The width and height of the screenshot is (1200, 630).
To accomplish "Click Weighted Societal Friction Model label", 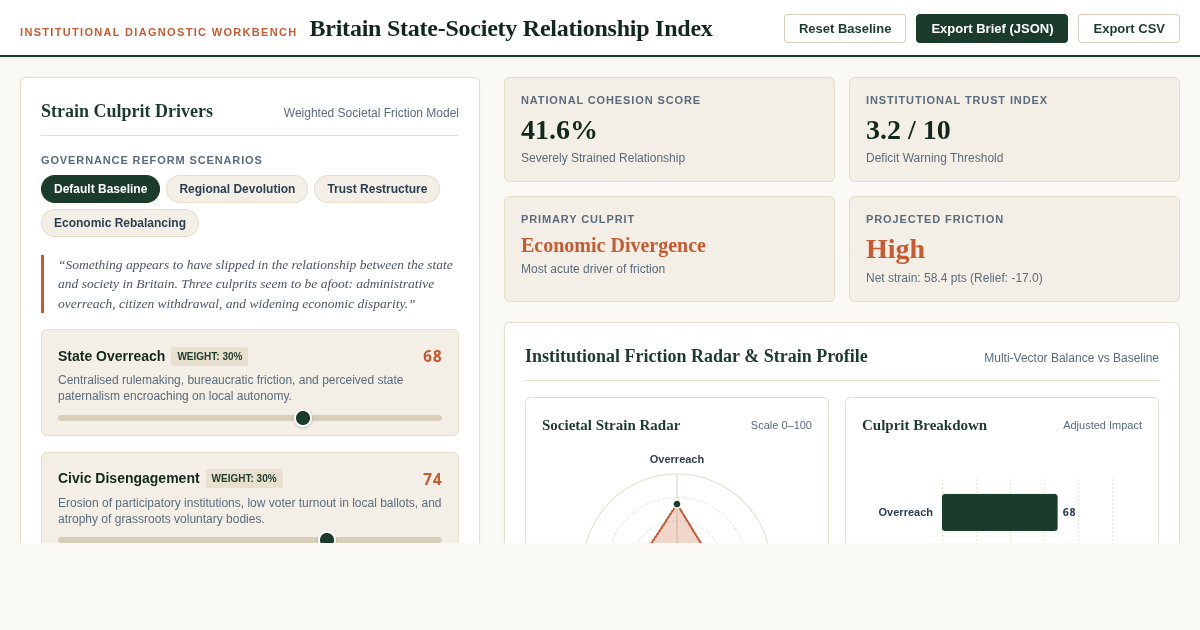I will click(371, 113).
